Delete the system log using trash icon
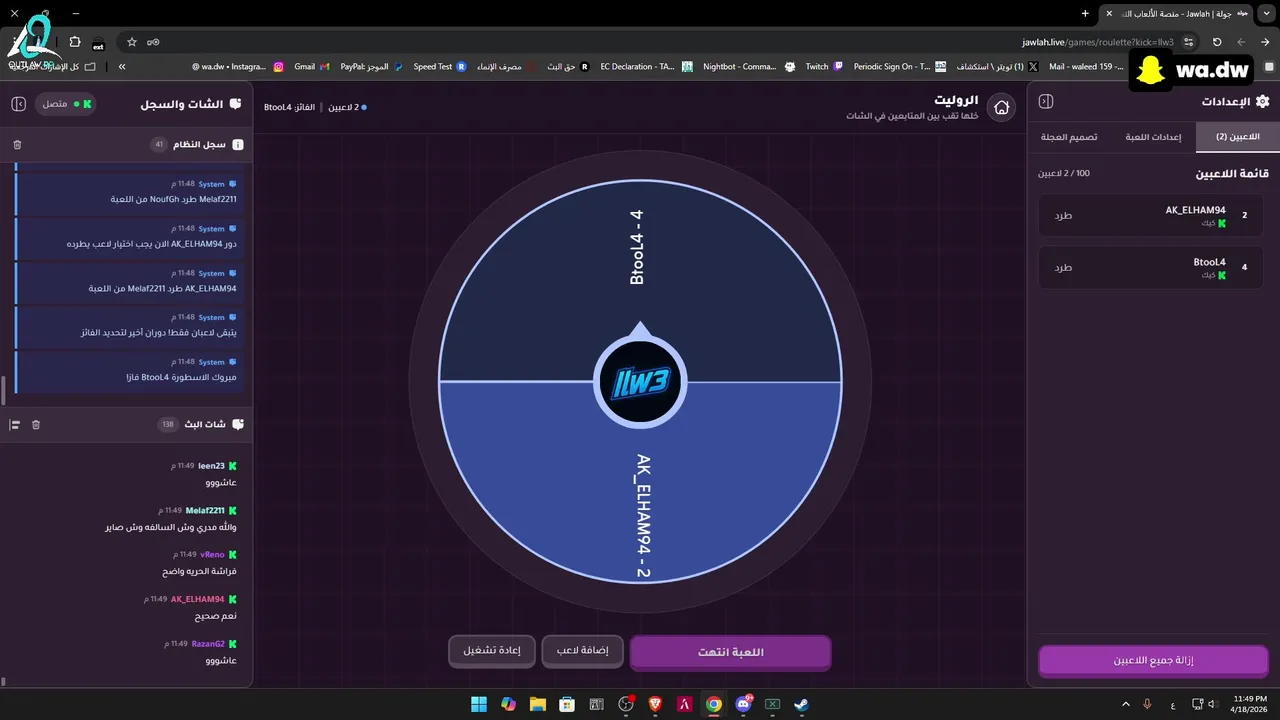 pyautogui.click(x=17, y=145)
